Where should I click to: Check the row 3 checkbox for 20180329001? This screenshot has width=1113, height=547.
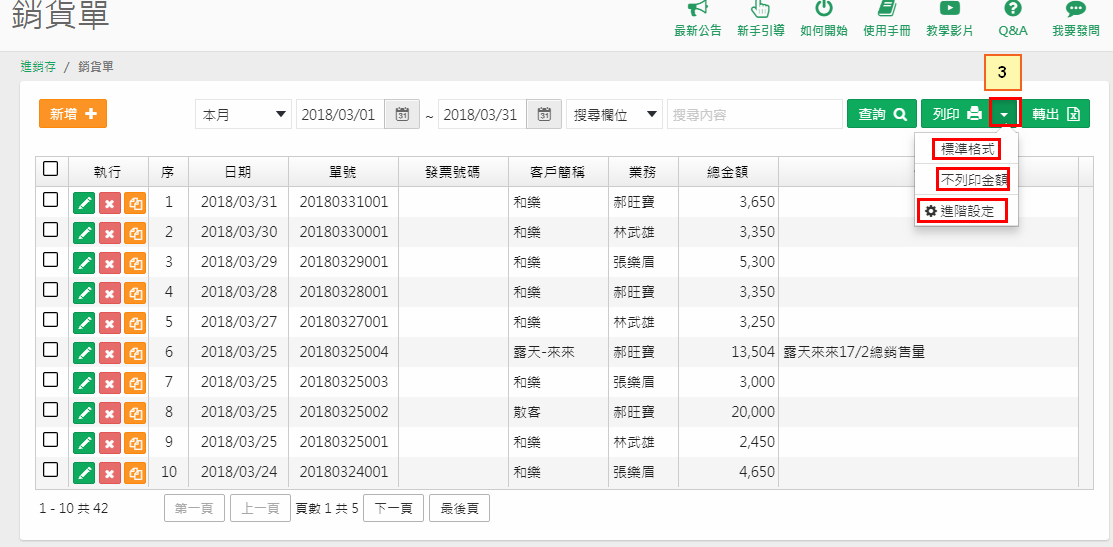tap(50, 260)
